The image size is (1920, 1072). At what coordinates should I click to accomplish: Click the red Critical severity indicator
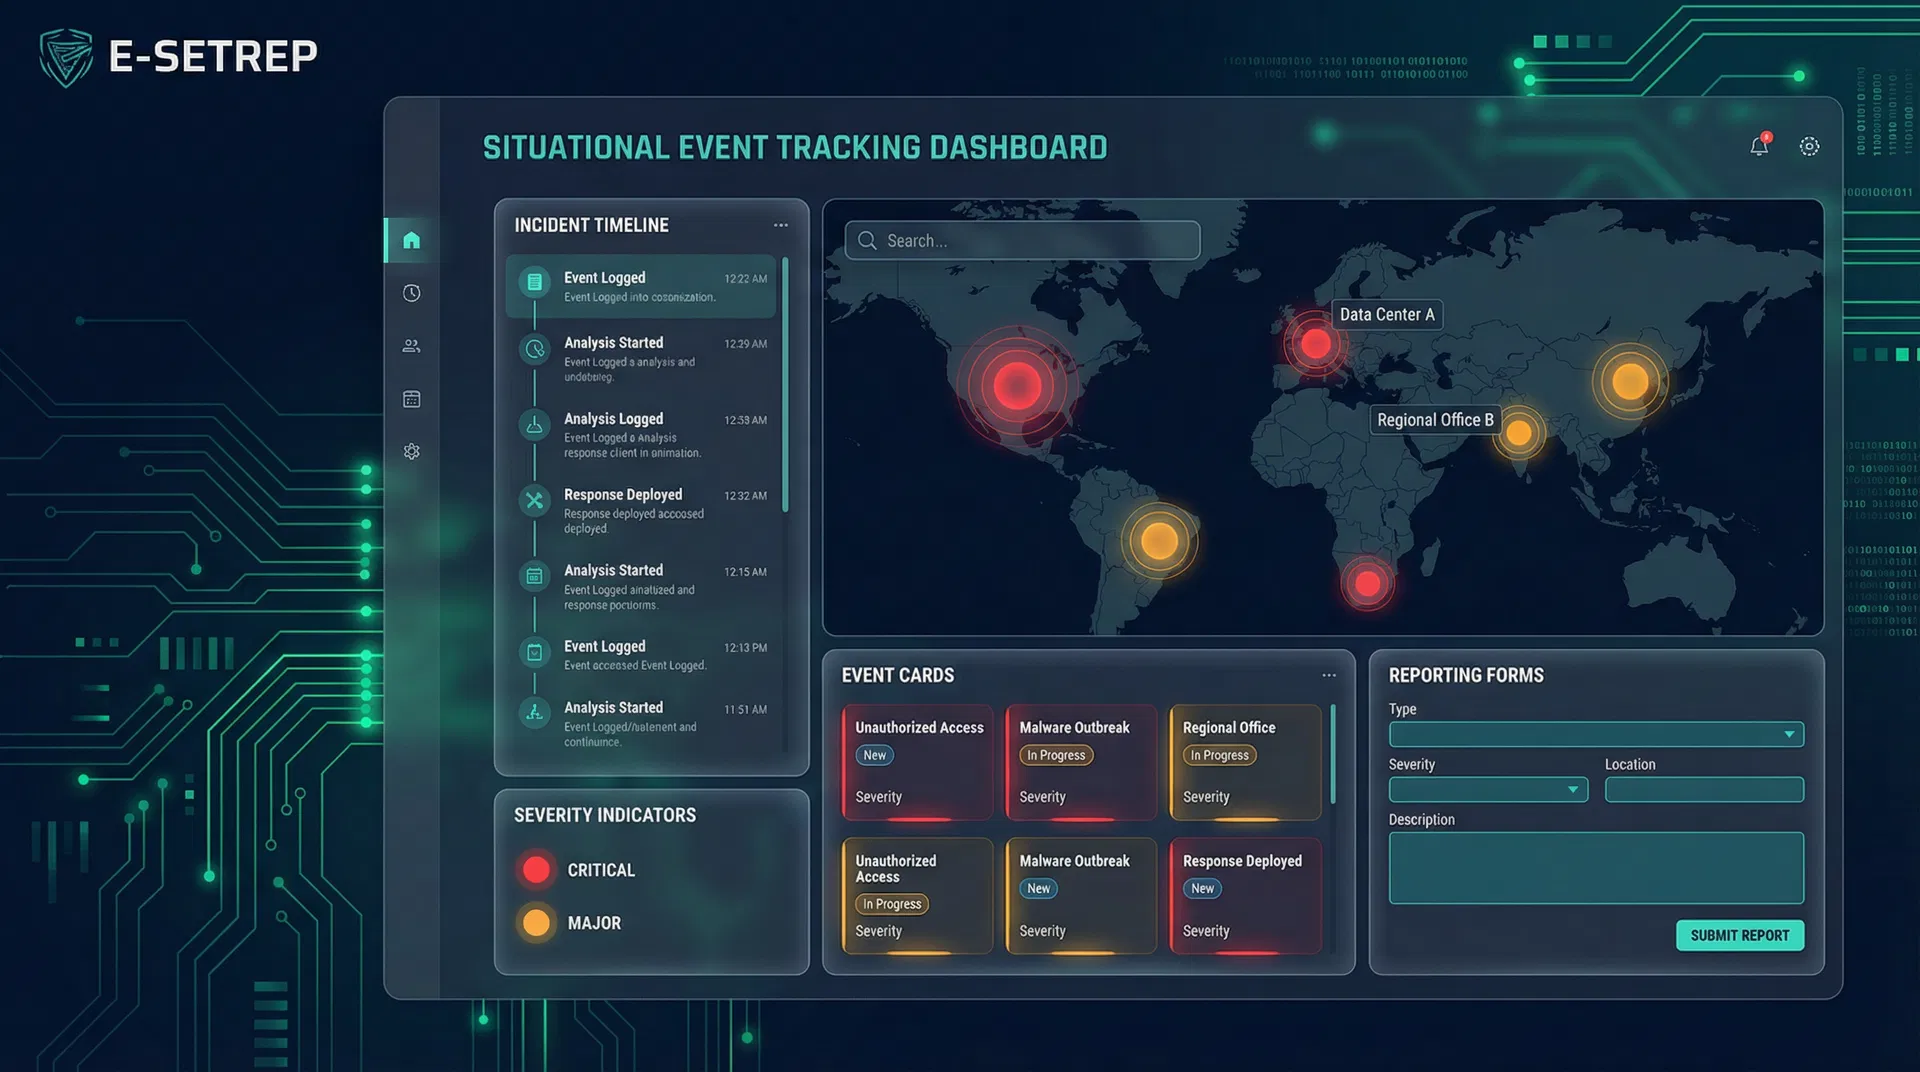pos(536,869)
